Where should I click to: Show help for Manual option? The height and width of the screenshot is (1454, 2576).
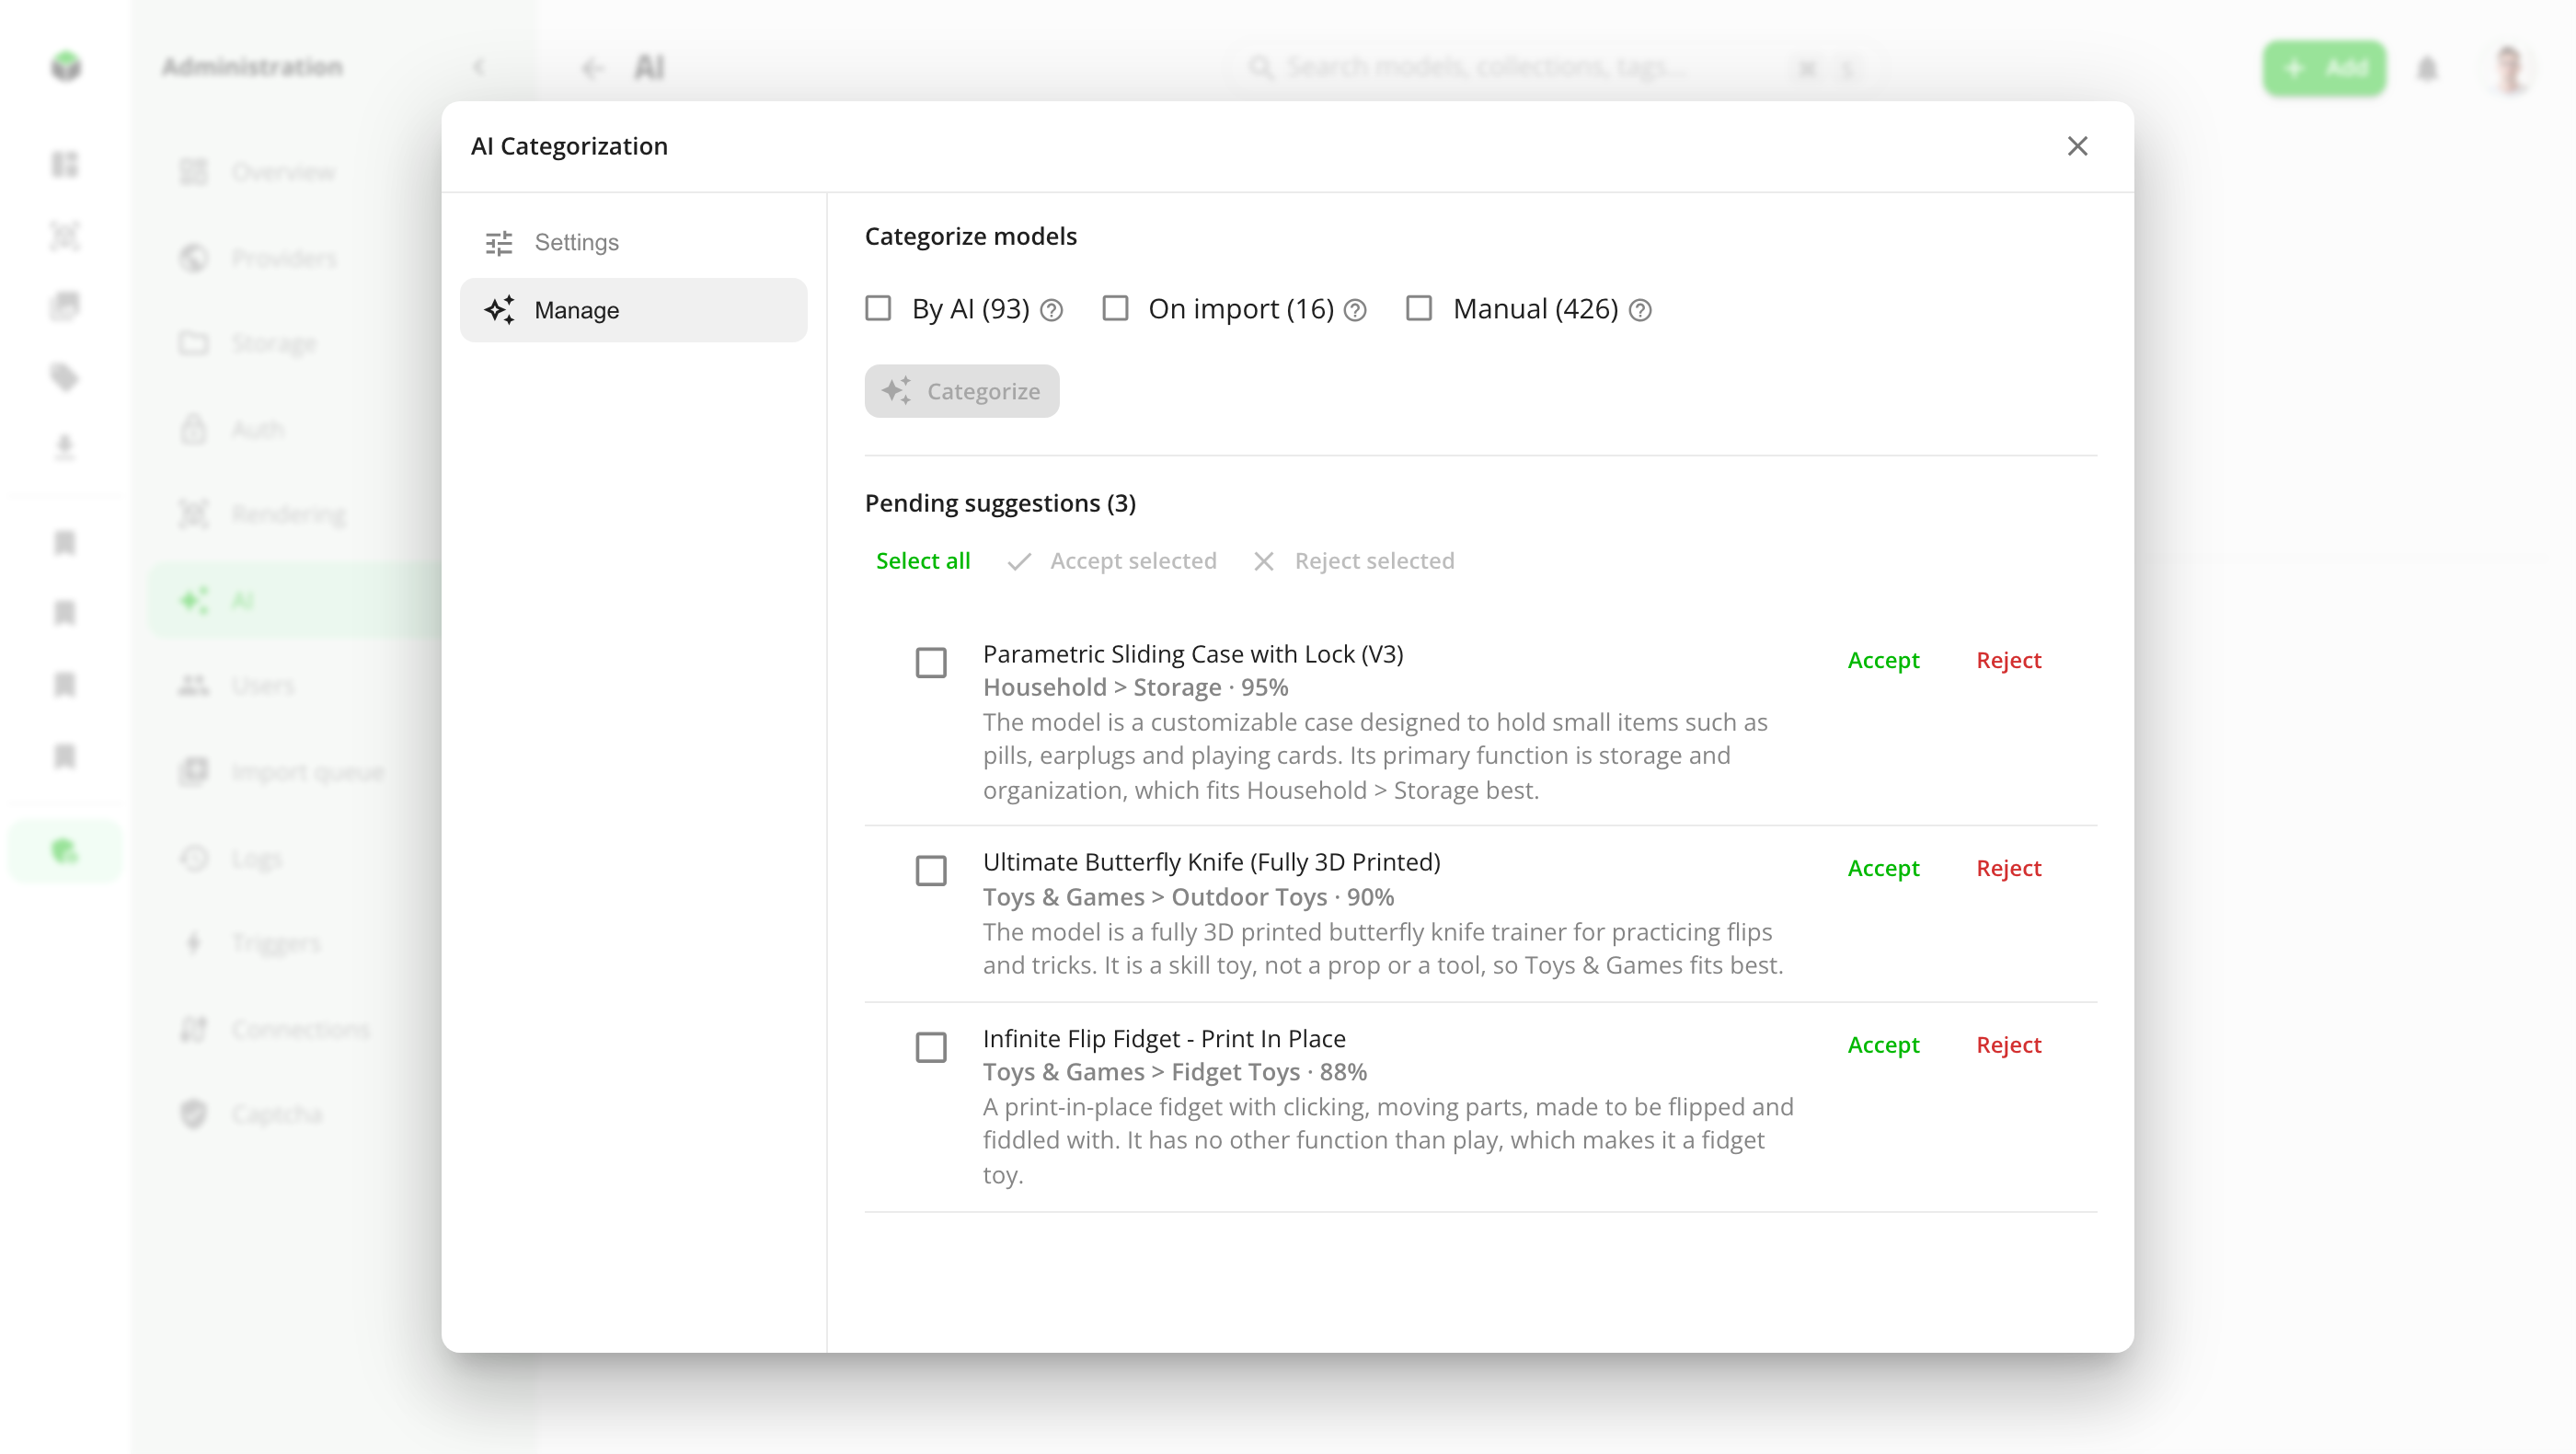[1640, 310]
